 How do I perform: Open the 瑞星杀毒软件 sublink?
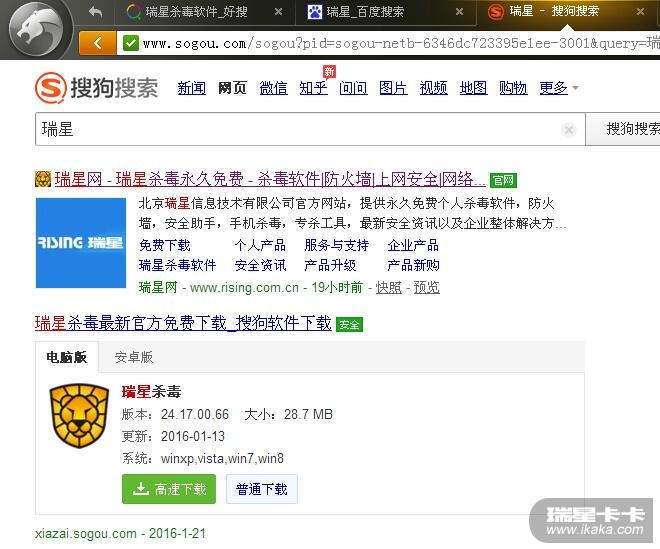point(177,265)
